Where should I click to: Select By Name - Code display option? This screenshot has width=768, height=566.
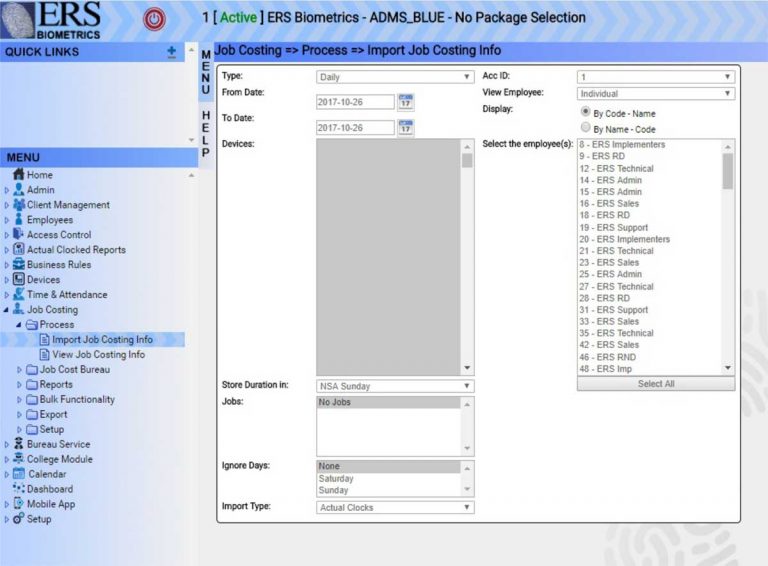(x=585, y=128)
